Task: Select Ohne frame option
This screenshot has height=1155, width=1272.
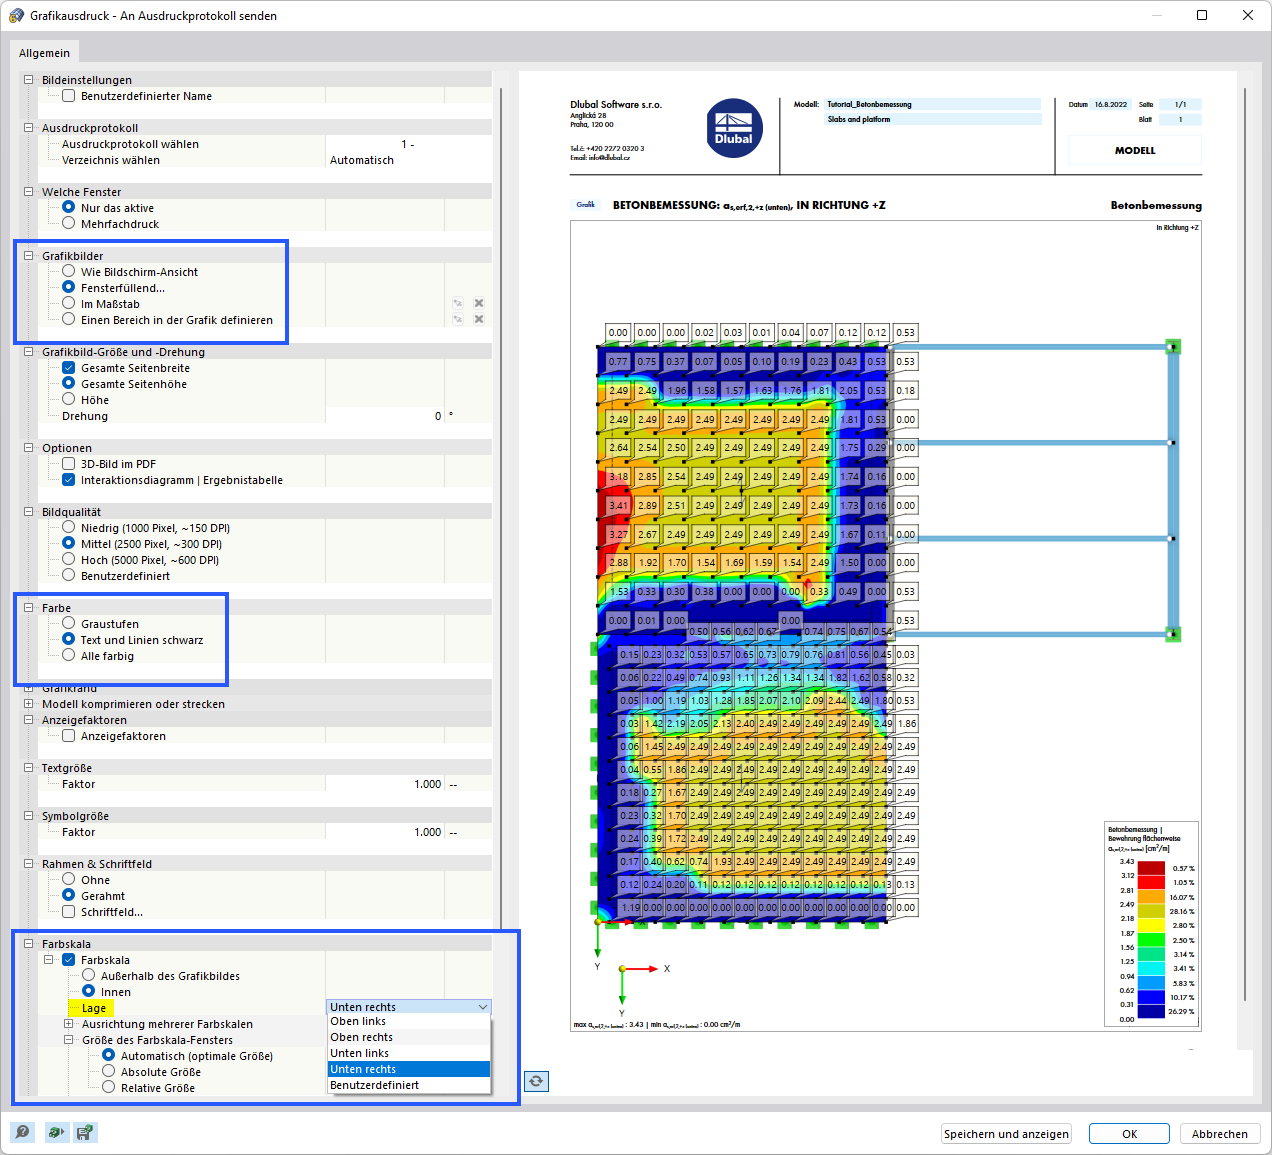Action: point(68,879)
